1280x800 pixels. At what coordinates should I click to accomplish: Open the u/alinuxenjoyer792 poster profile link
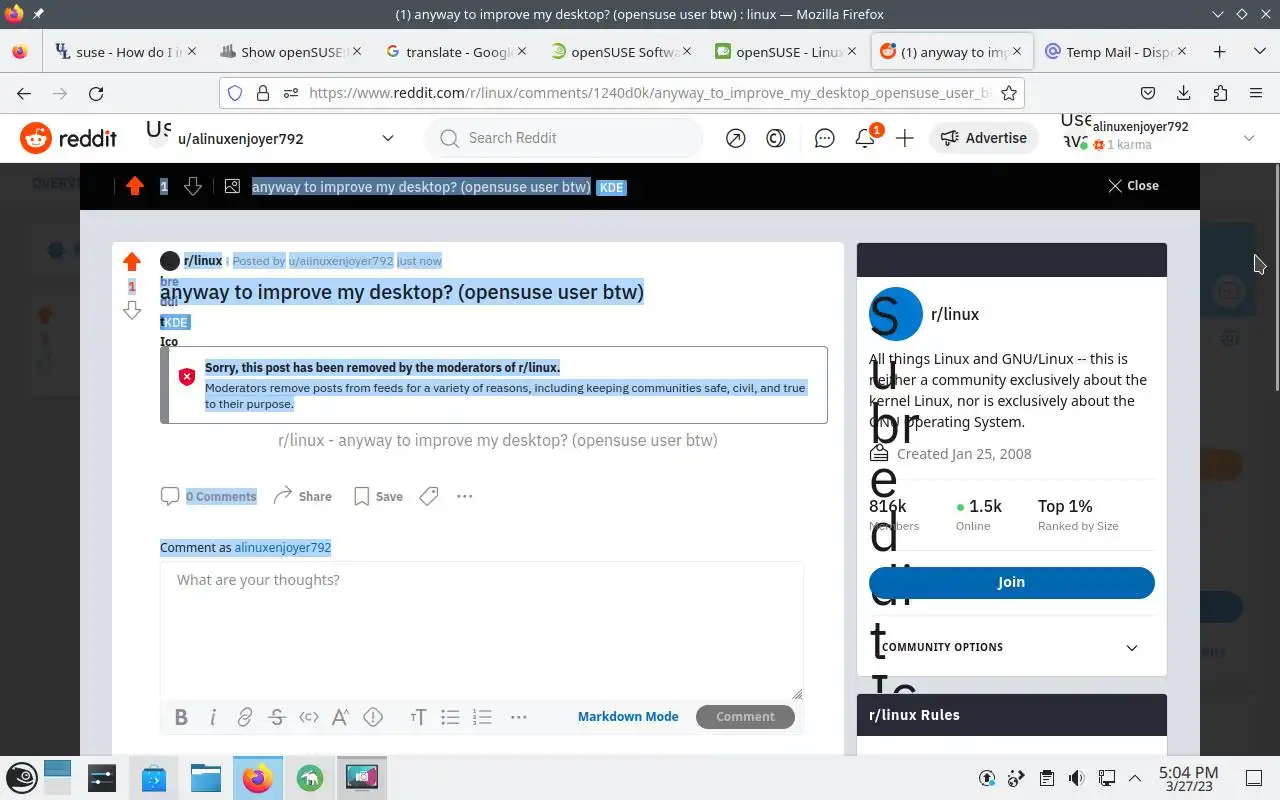click(x=341, y=261)
